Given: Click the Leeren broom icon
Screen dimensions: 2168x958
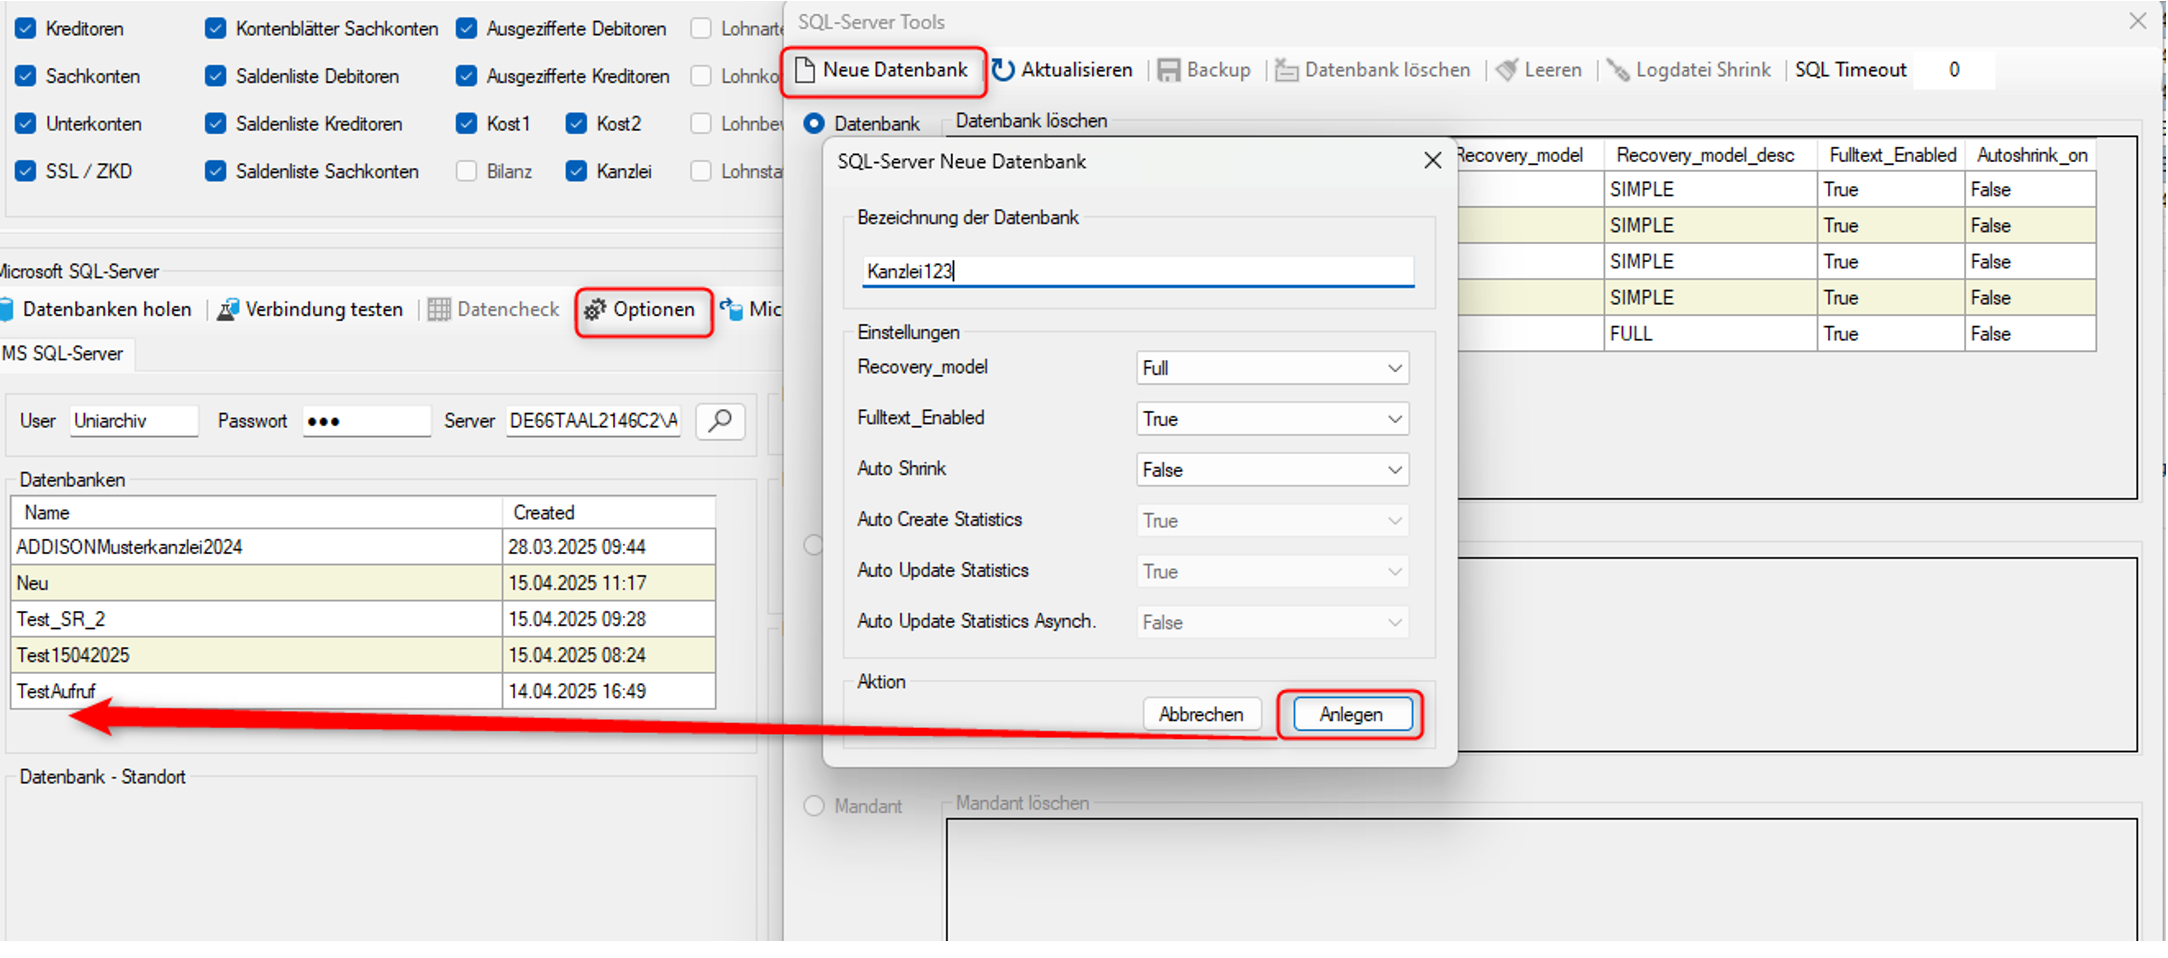Looking at the screenshot, I should pyautogui.click(x=1506, y=70).
